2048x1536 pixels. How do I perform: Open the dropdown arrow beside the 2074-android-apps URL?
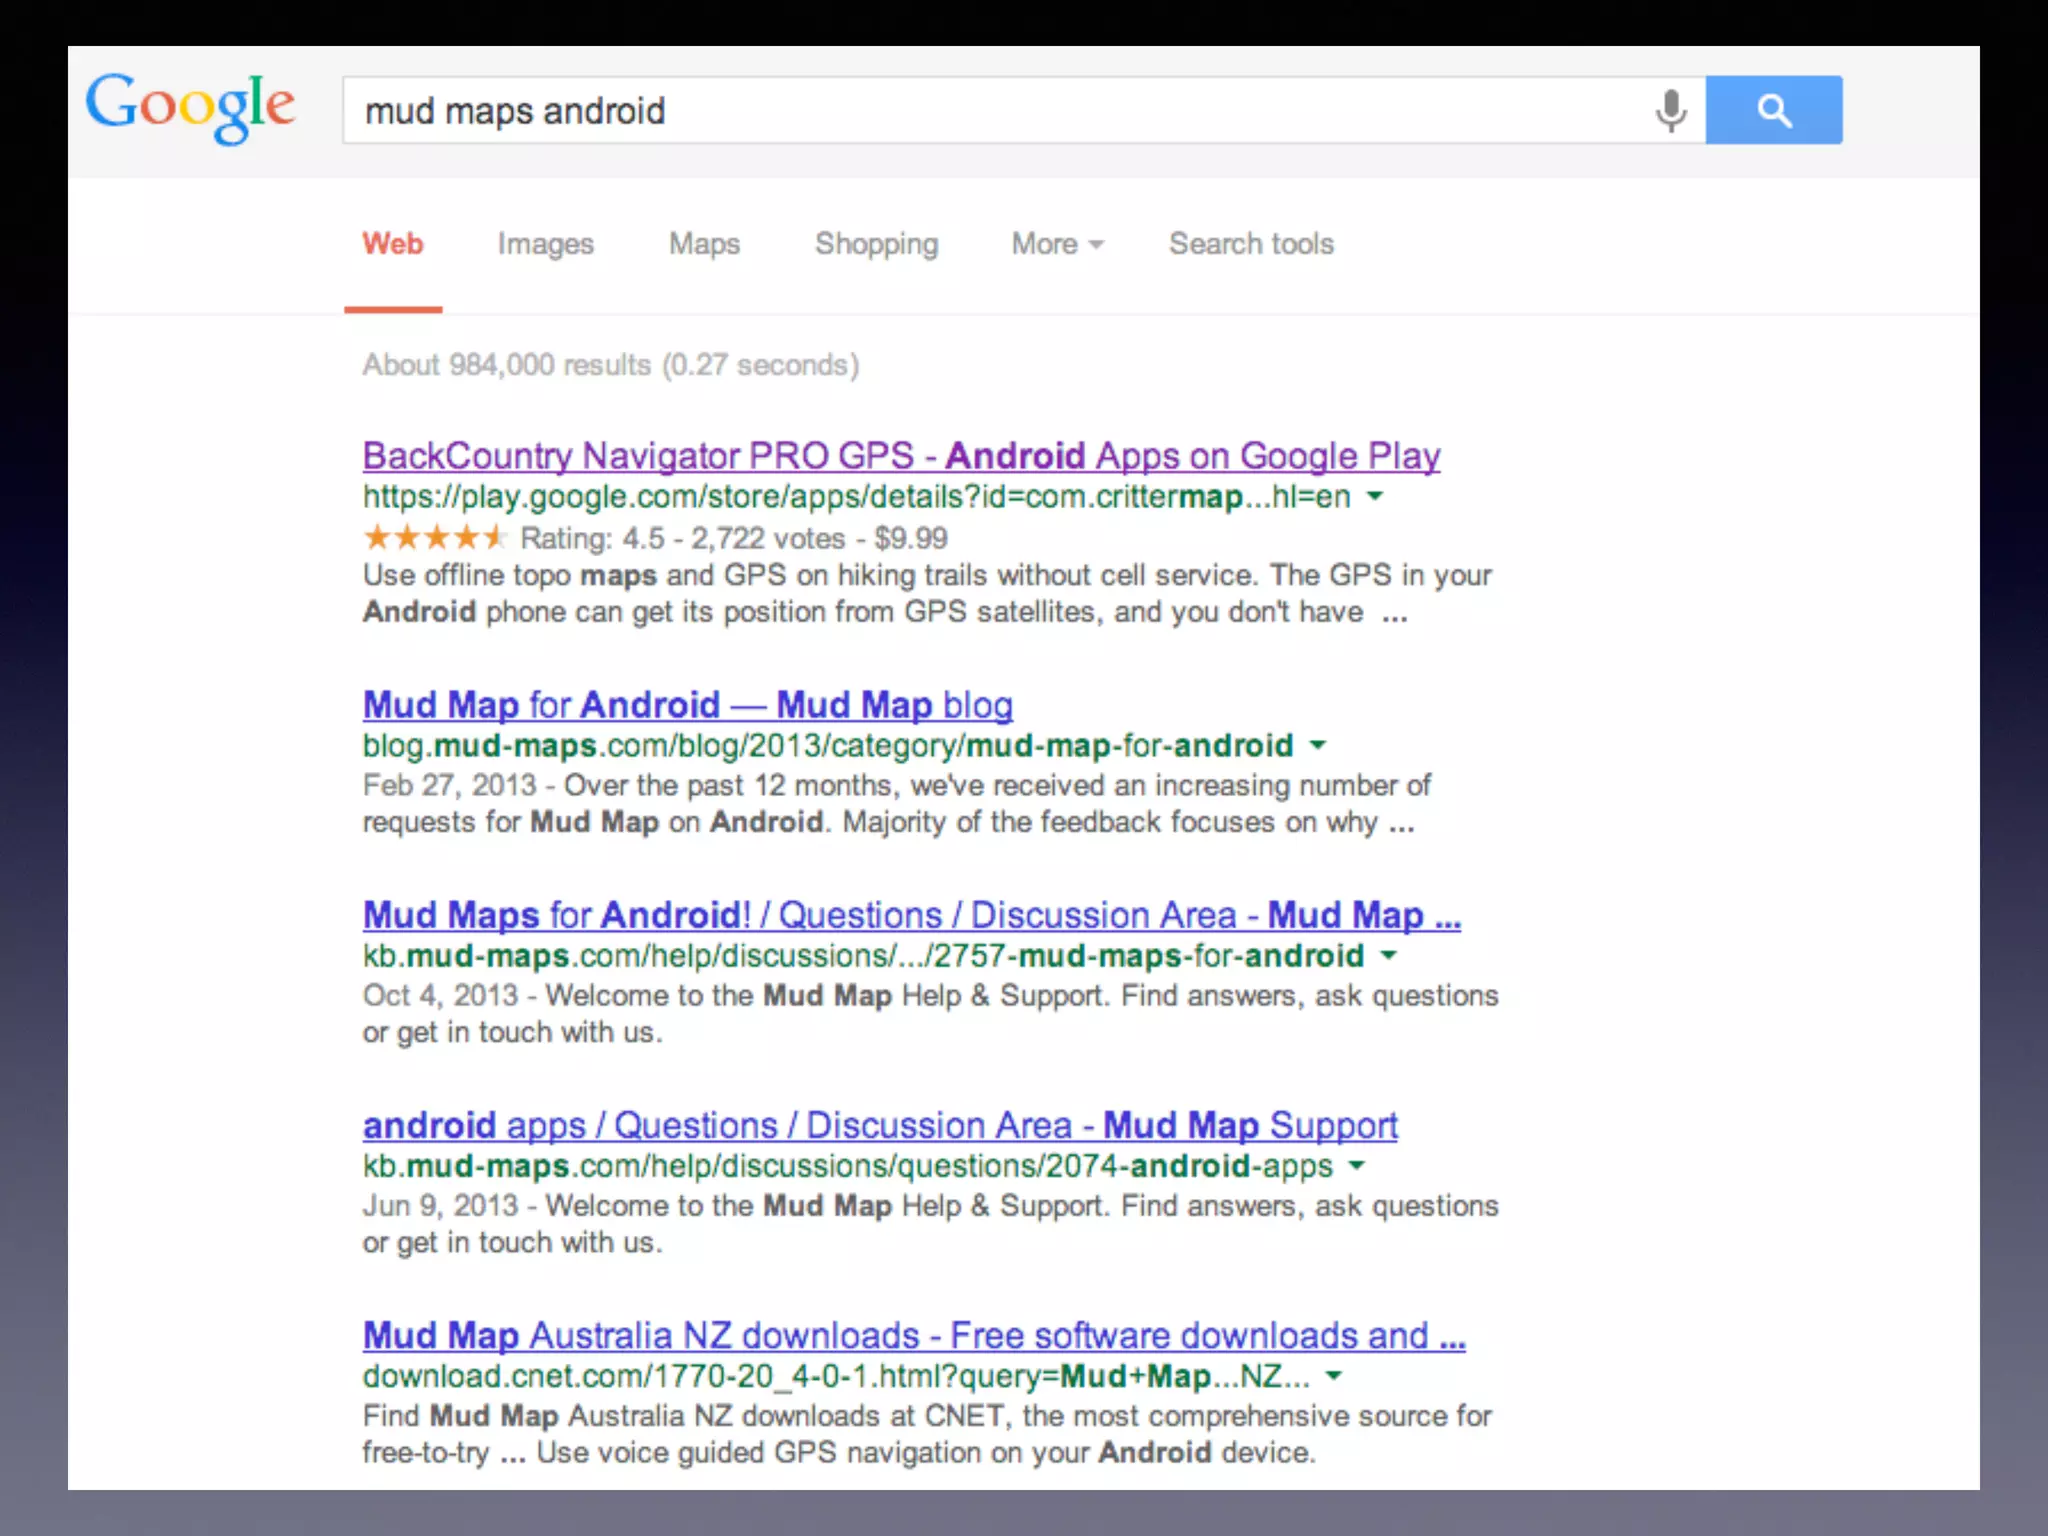click(x=1357, y=1165)
